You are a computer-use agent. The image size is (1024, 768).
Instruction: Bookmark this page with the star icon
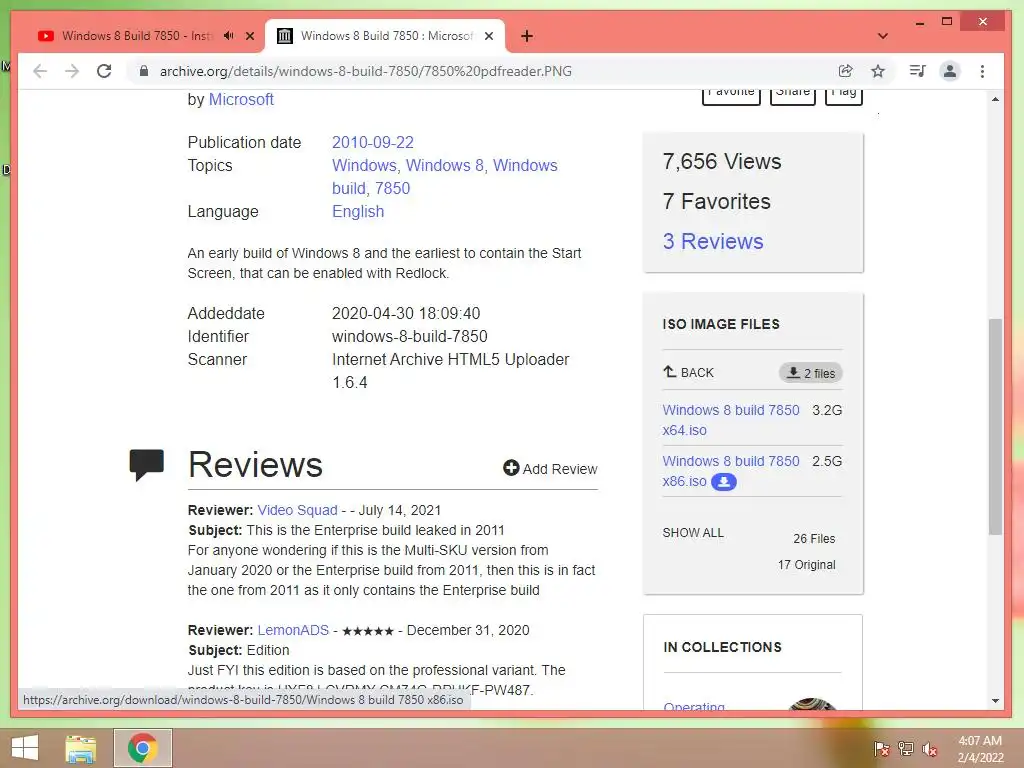(x=878, y=71)
